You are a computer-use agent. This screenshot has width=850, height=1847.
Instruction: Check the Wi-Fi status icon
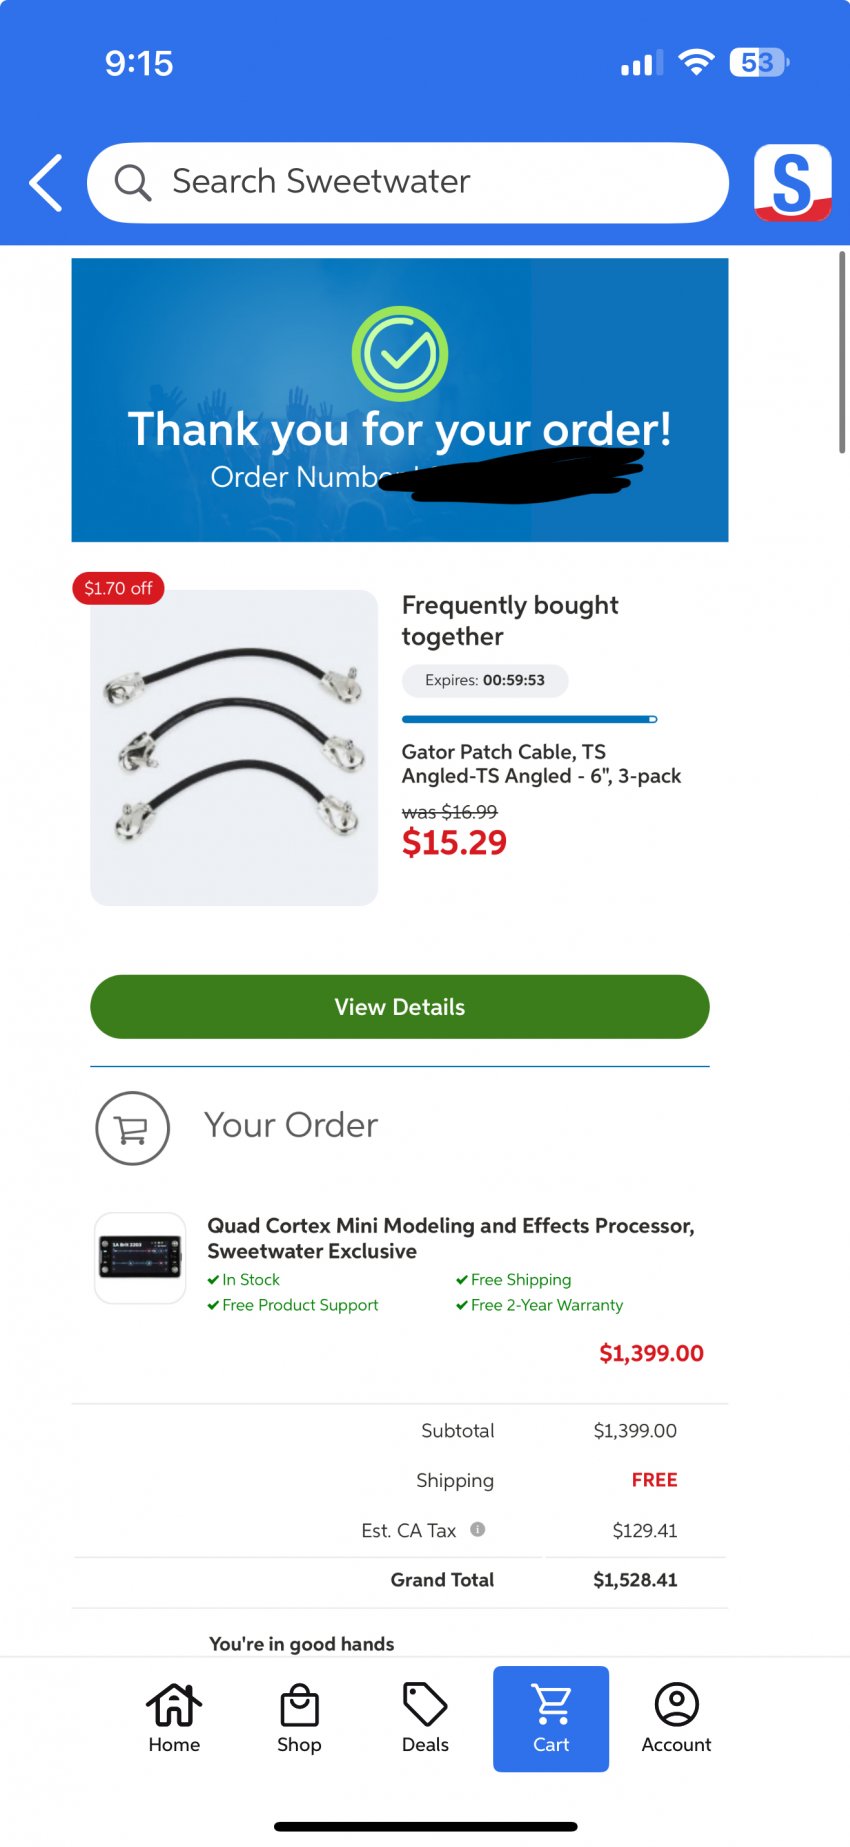tap(696, 62)
